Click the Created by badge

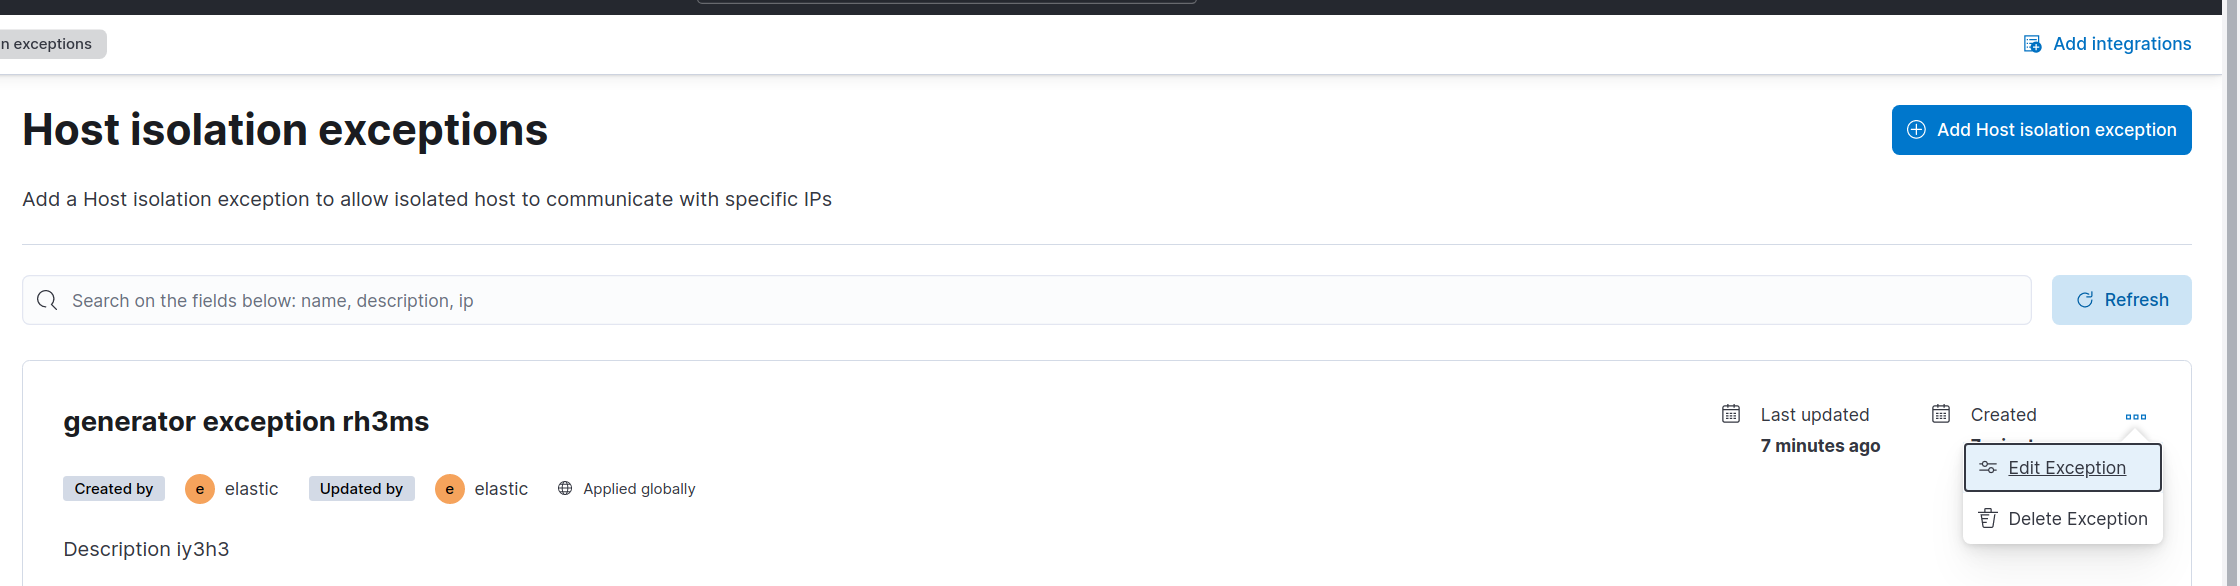(x=113, y=488)
